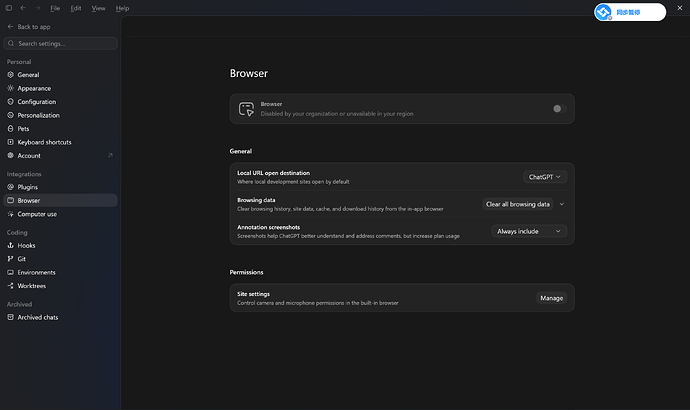Click Back to app link
The width and height of the screenshot is (690, 410).
[x=29, y=27]
